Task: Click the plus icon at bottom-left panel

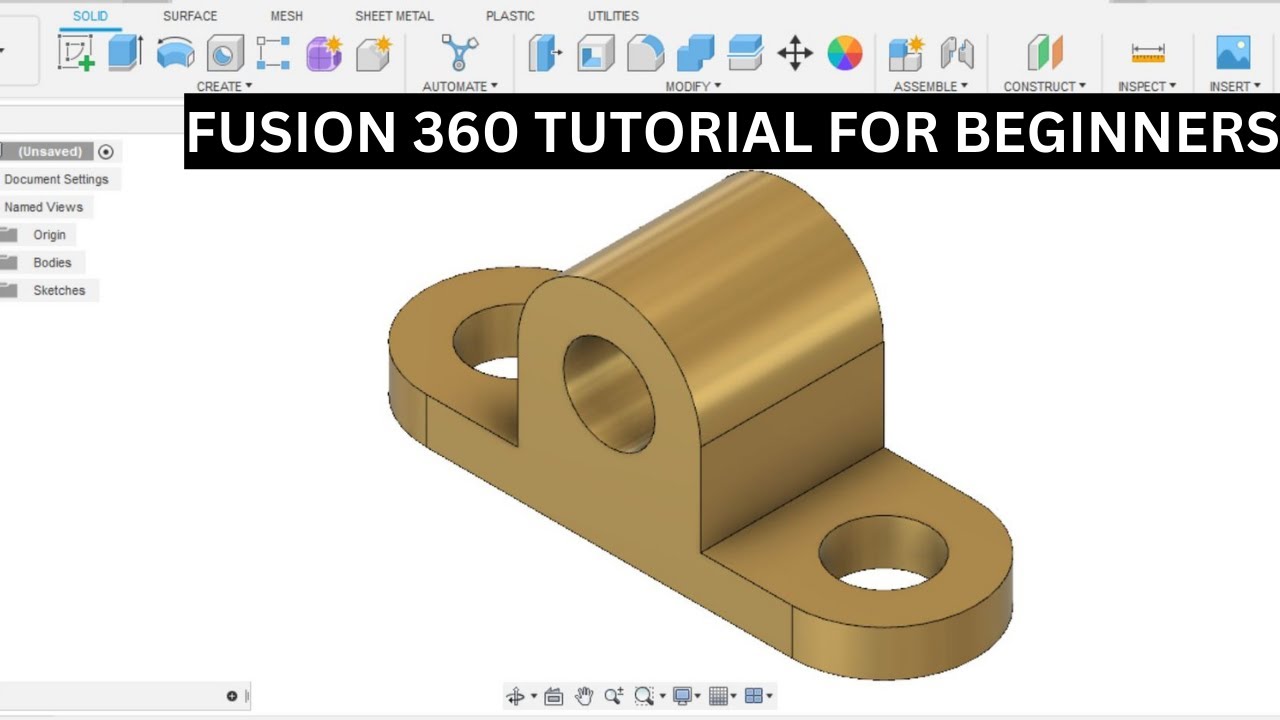Action: pos(232,696)
